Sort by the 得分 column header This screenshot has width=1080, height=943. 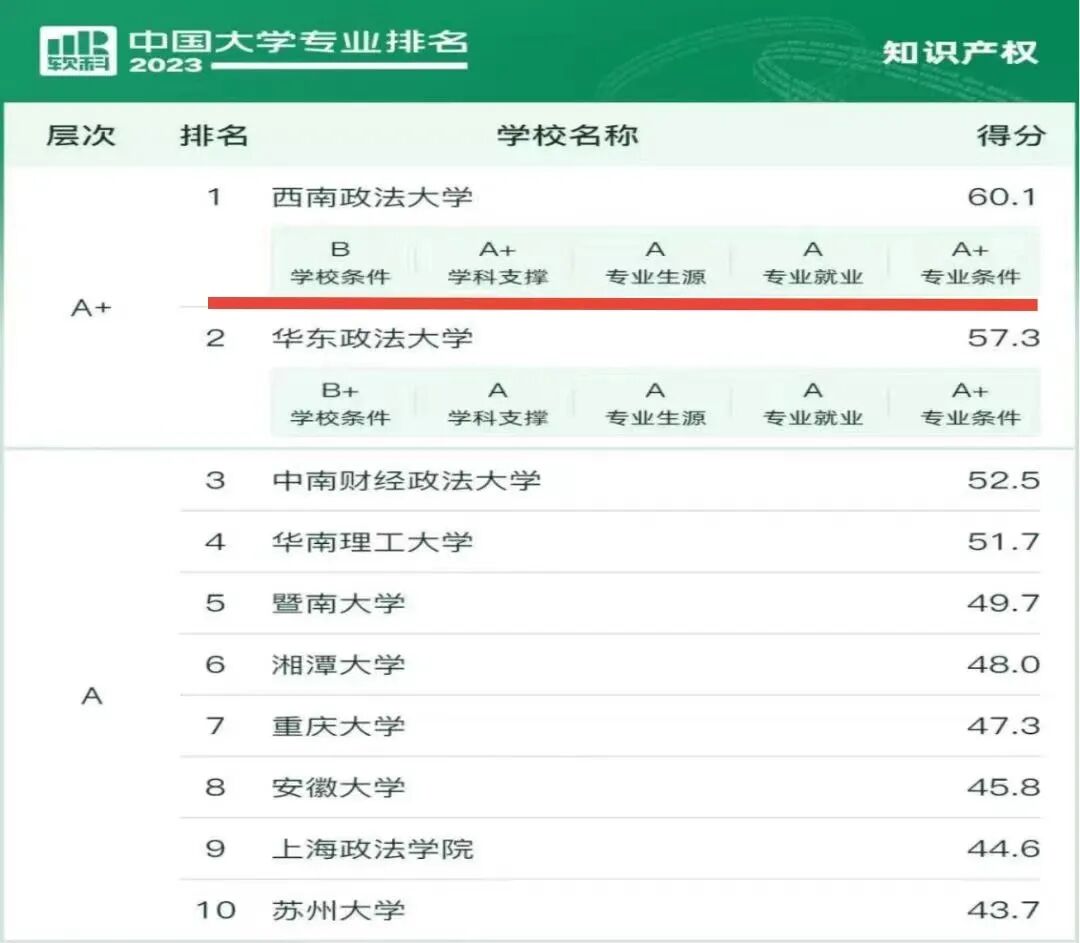point(1010,135)
